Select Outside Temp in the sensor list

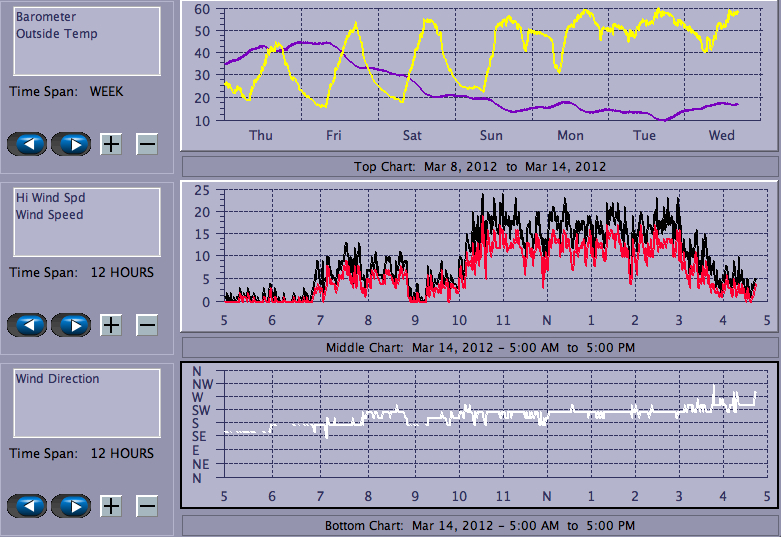[56, 33]
